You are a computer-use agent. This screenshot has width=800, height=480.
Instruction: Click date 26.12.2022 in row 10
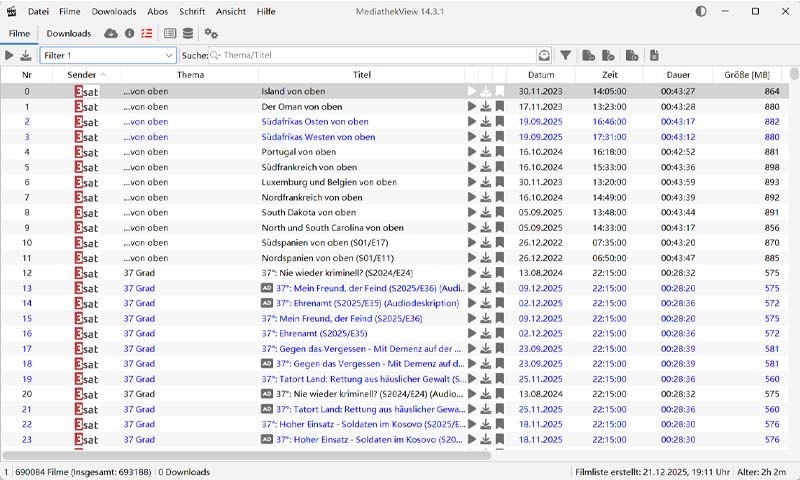pyautogui.click(x=540, y=243)
